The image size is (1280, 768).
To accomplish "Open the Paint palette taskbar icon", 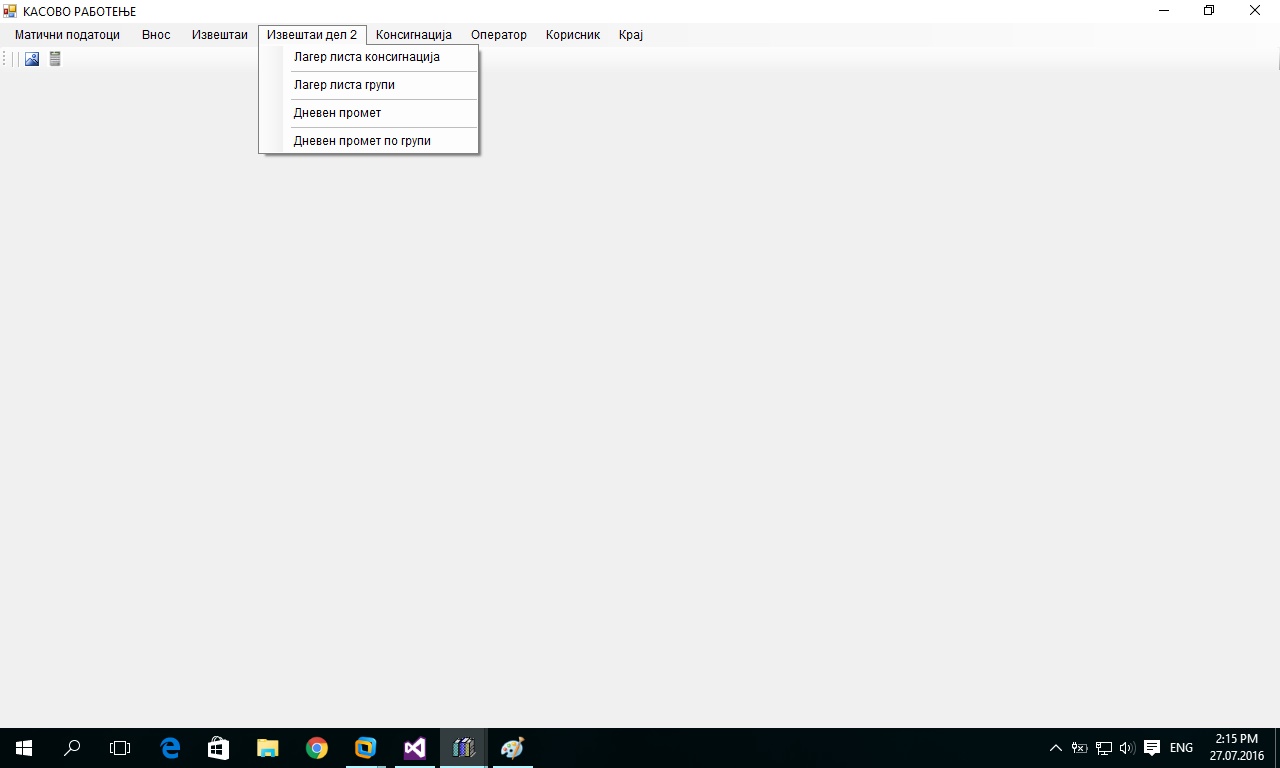I will click(x=512, y=748).
